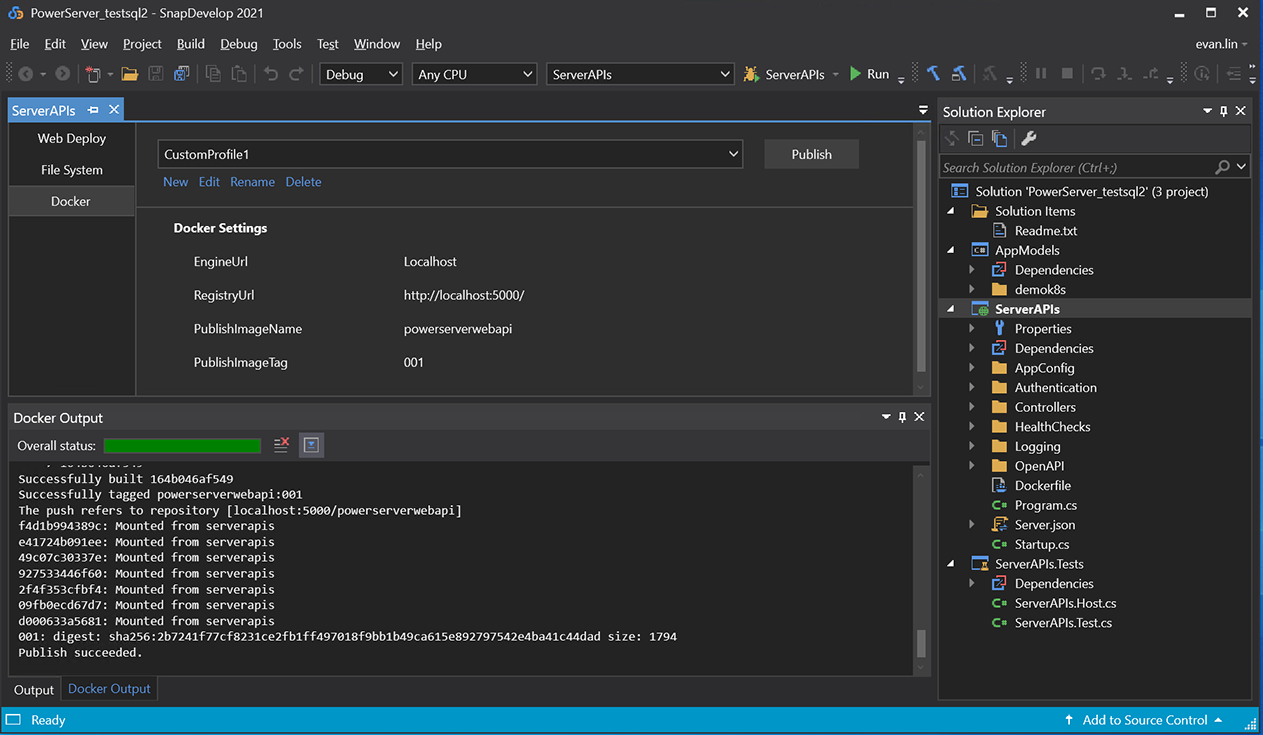Screen dimensions: 1263x735
Task: Toggle auto-scroll button in Docker Output
Action: 311,445
